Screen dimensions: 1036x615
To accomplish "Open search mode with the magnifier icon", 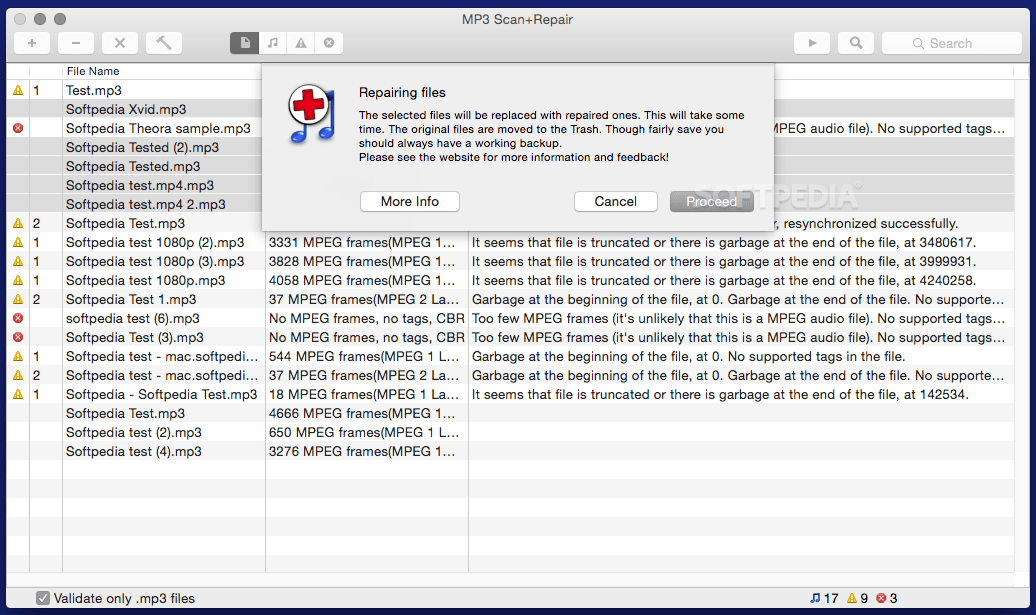I will click(855, 43).
